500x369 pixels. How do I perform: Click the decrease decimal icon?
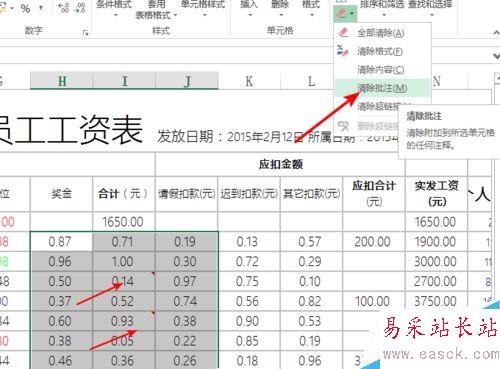[x=80, y=8]
